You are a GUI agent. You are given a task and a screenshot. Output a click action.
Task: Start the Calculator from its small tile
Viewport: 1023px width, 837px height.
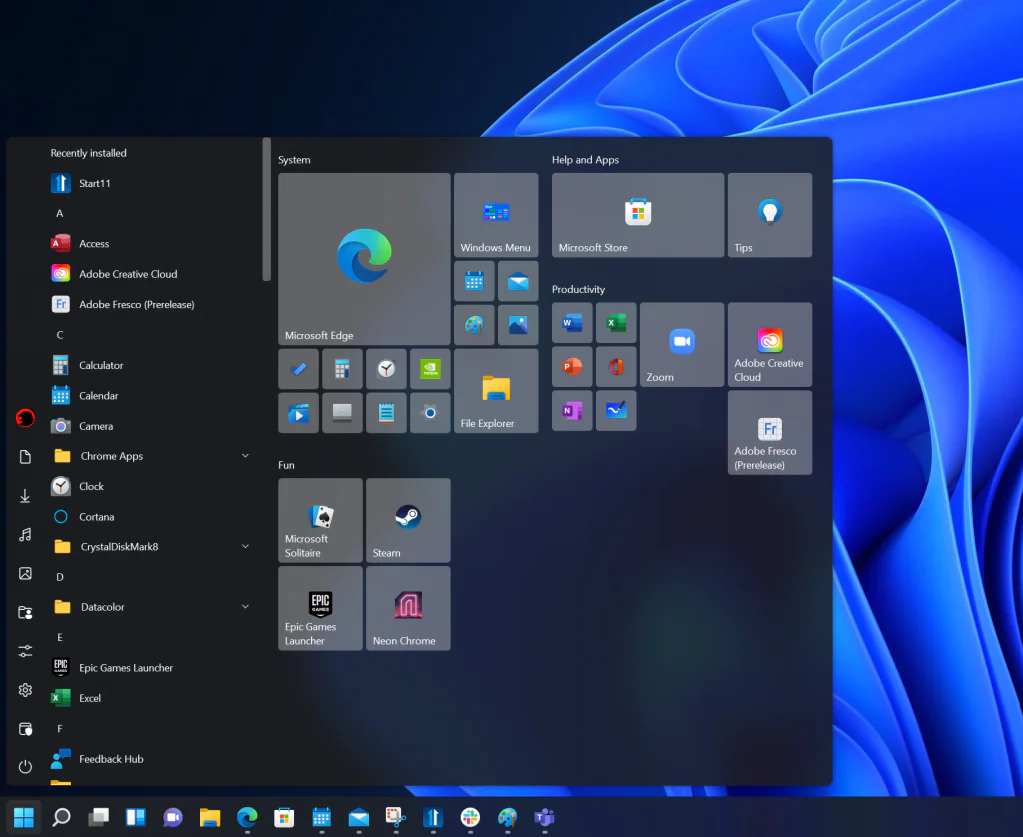tap(342, 368)
